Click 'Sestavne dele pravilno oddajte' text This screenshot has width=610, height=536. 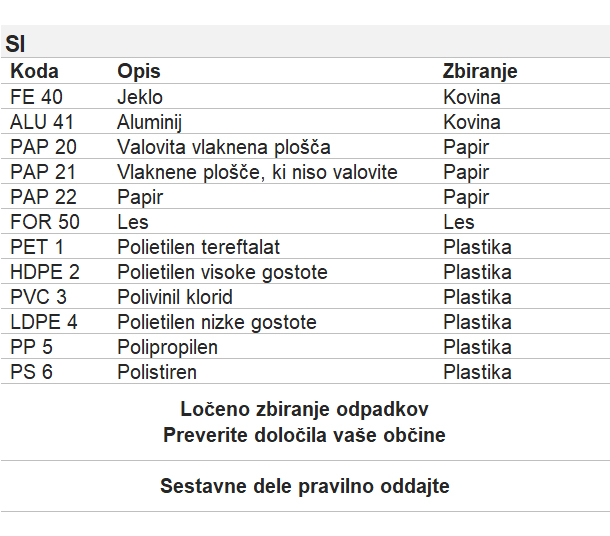(x=305, y=486)
